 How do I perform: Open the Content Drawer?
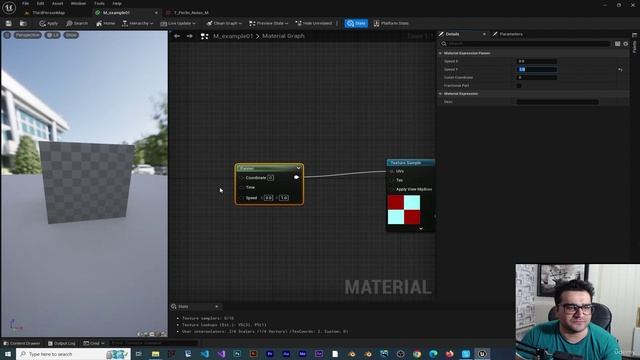click(22, 343)
